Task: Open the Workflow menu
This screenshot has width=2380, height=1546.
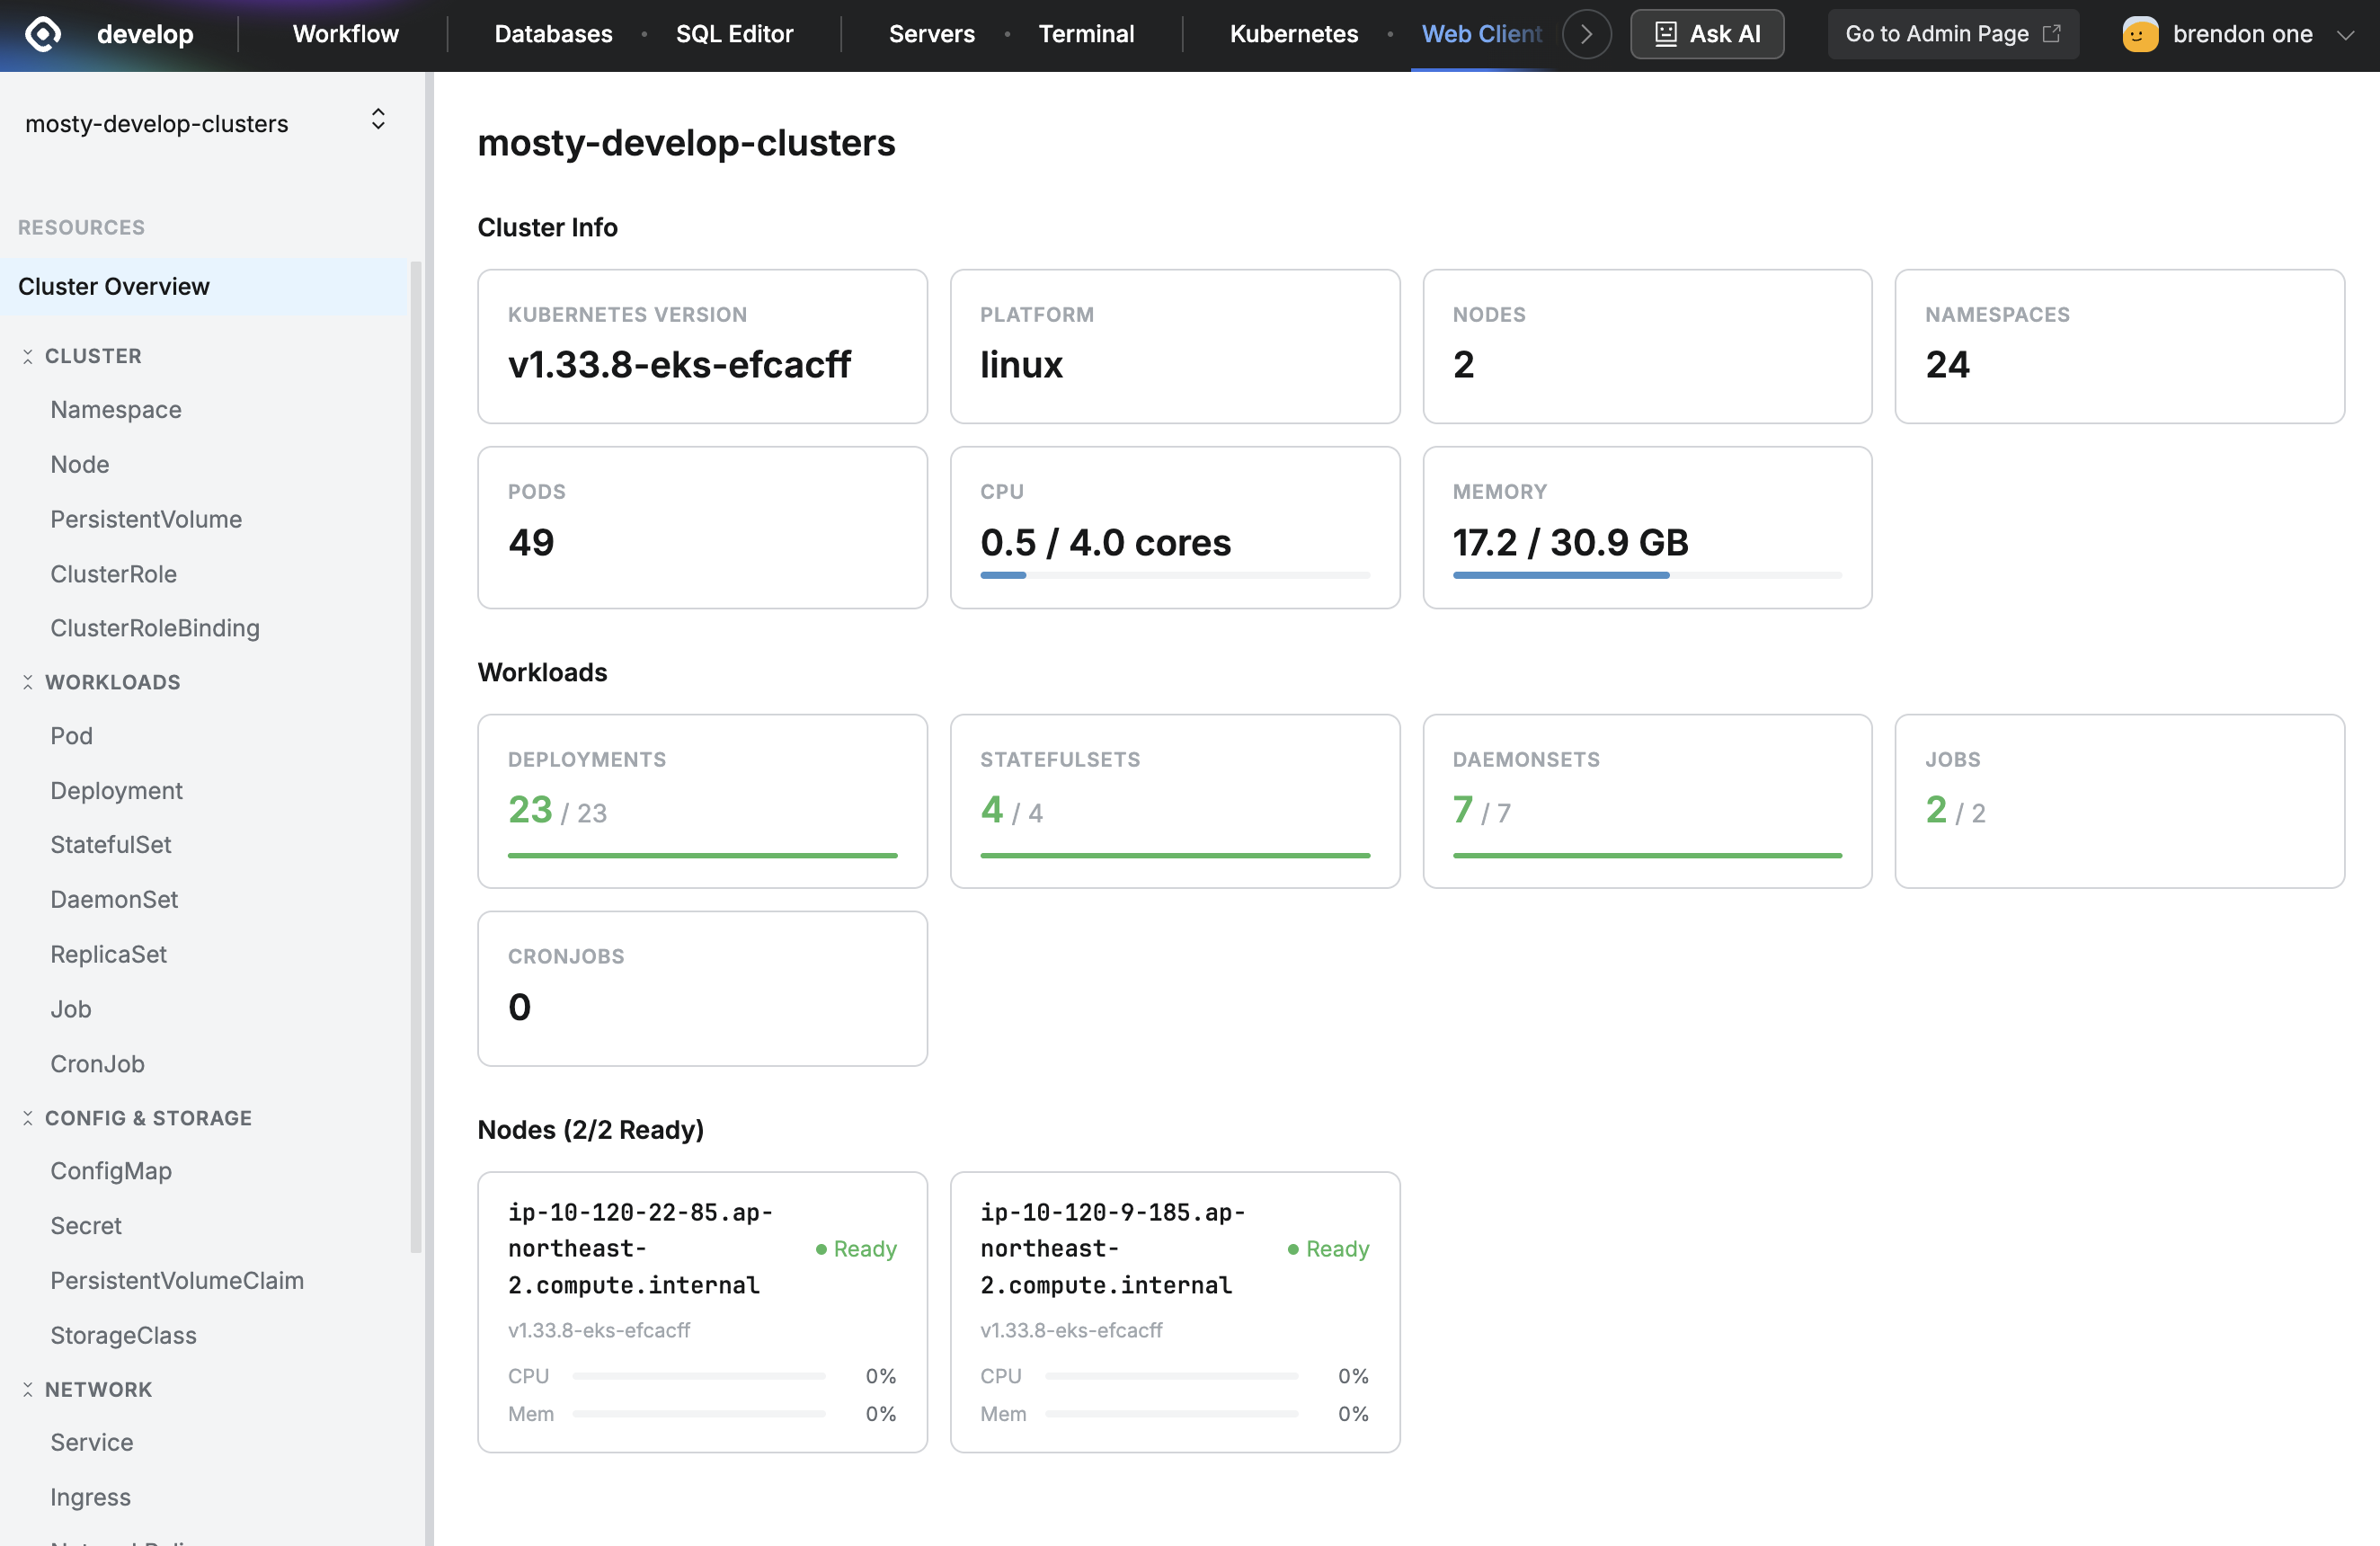Action: [345, 34]
